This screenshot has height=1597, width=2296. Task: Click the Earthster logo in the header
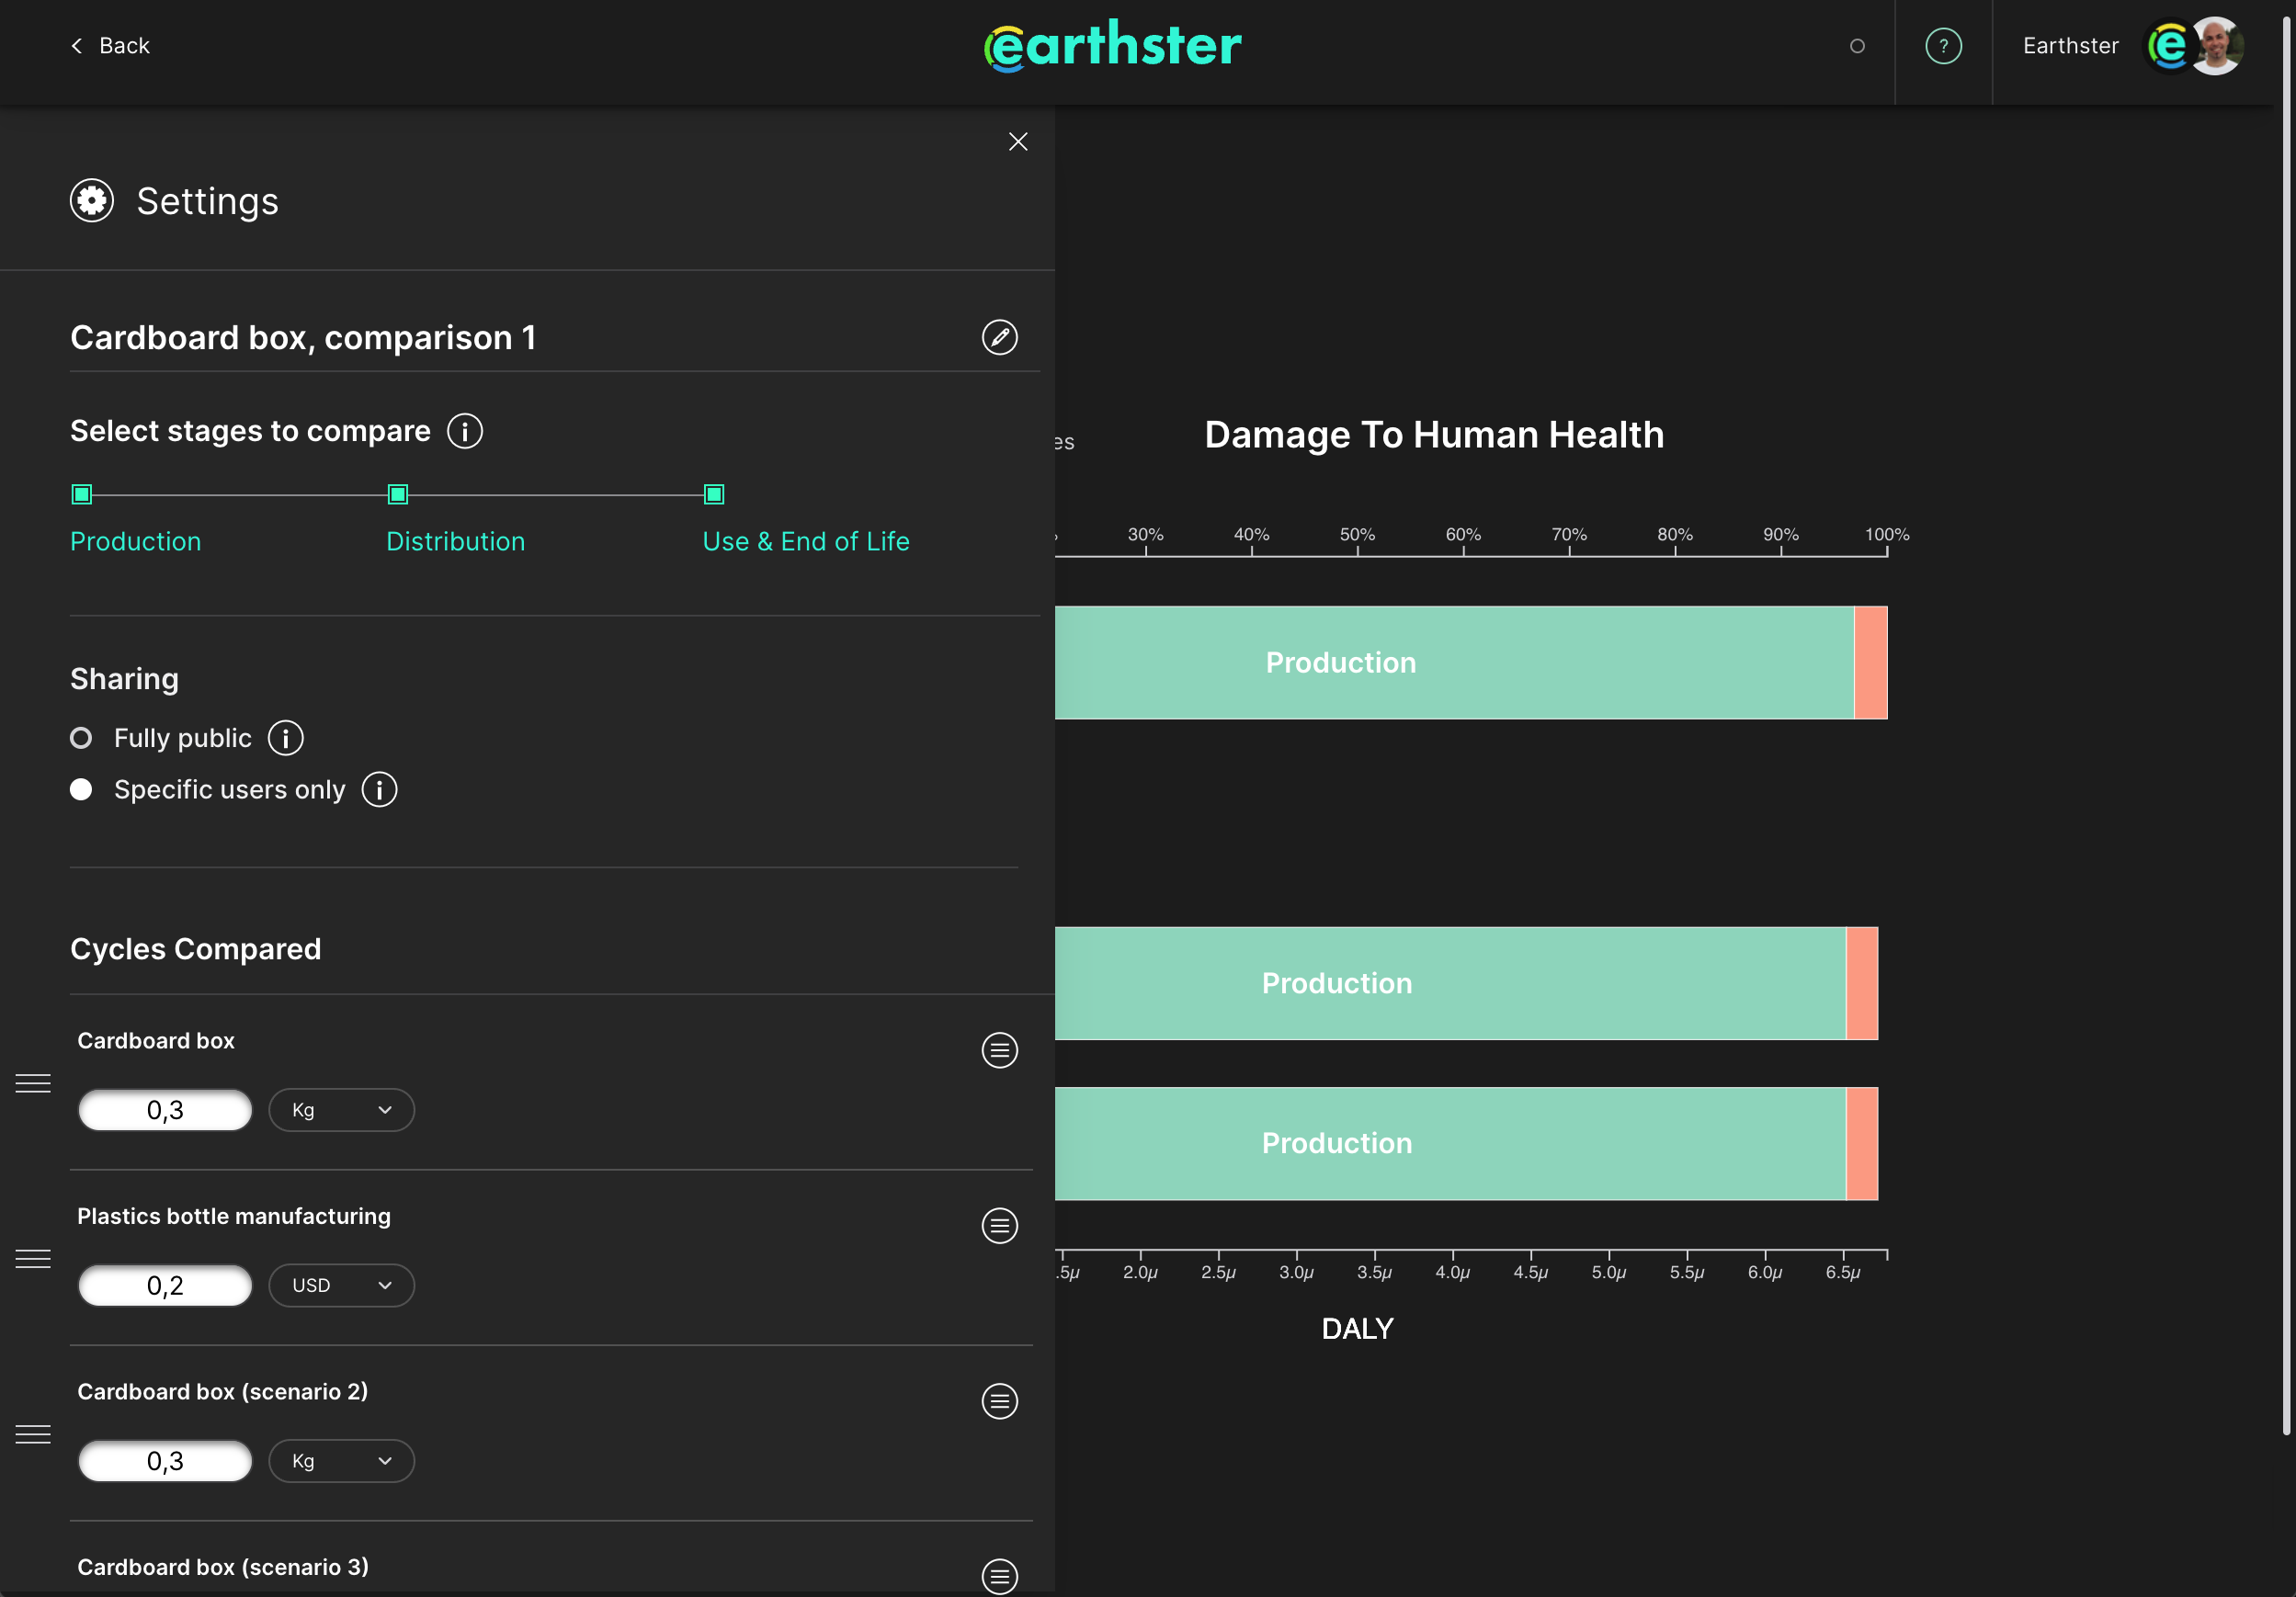click(1113, 44)
